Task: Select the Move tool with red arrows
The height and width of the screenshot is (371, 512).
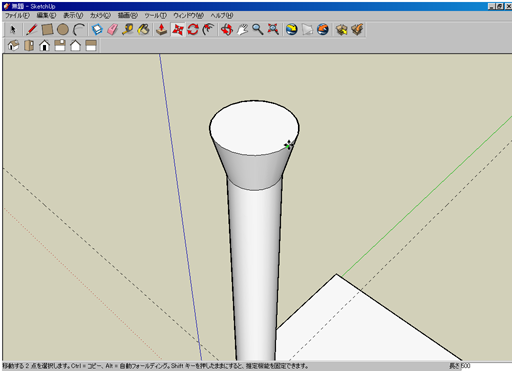Action: point(177,30)
